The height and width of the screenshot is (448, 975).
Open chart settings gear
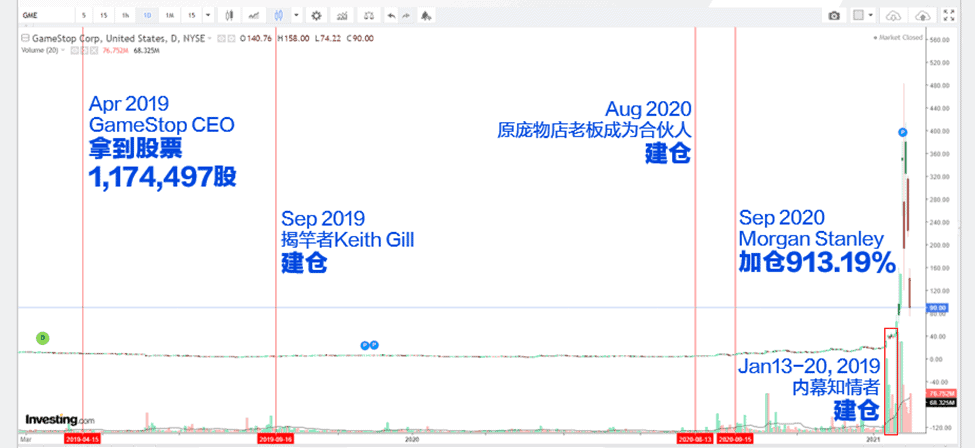317,15
